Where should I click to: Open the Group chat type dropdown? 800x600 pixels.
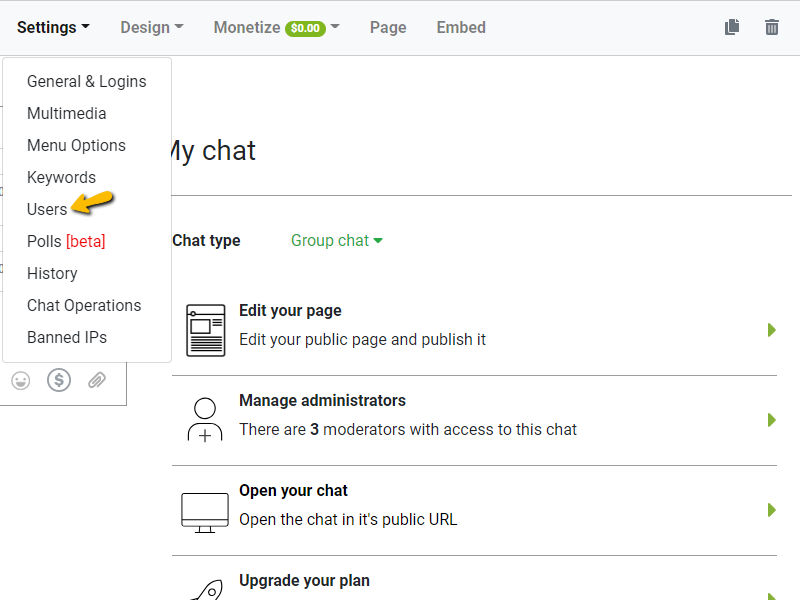tap(336, 241)
